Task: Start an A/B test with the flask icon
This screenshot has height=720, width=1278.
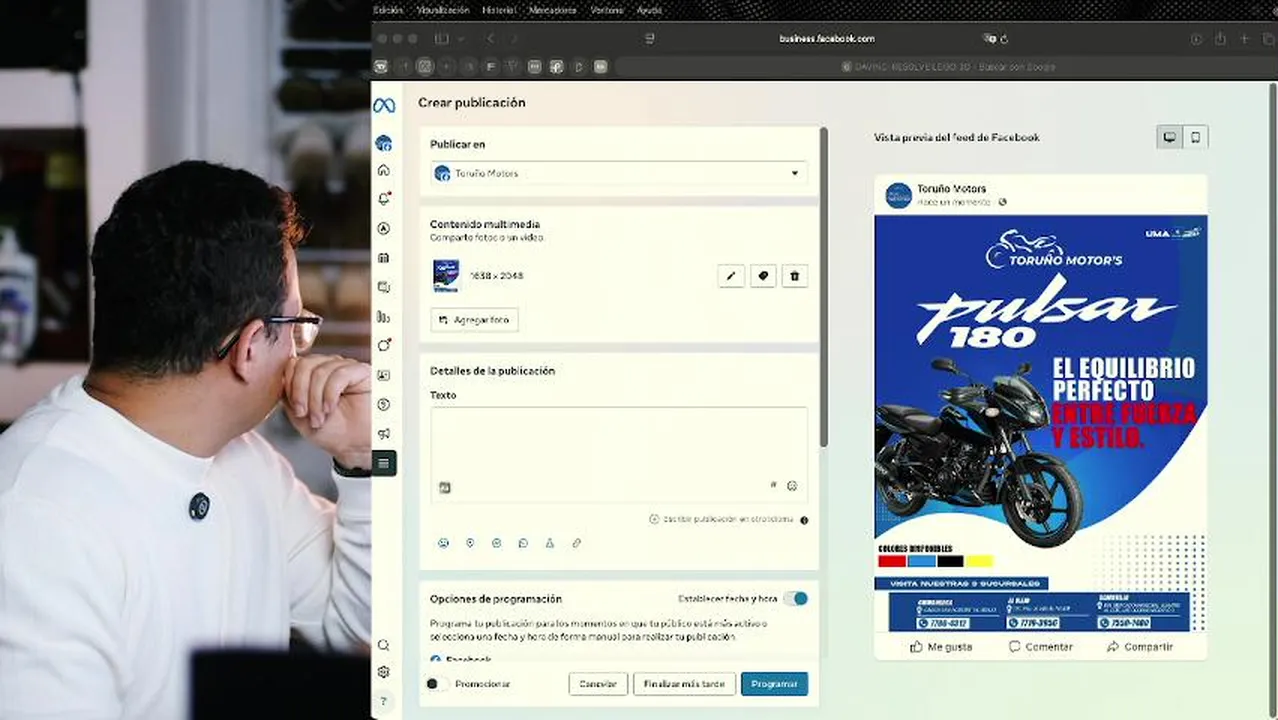Action: pyautogui.click(x=550, y=543)
